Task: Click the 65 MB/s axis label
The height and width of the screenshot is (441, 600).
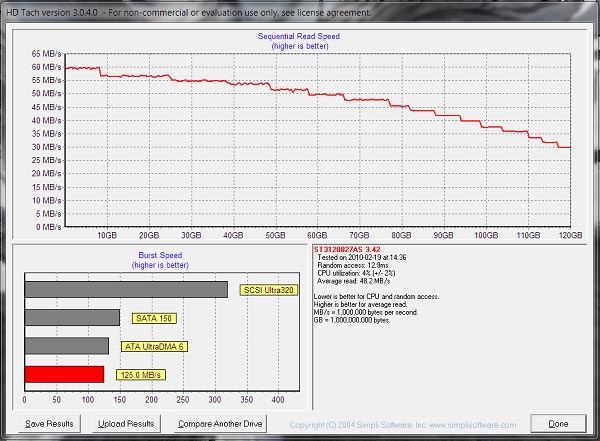Action: pos(46,54)
